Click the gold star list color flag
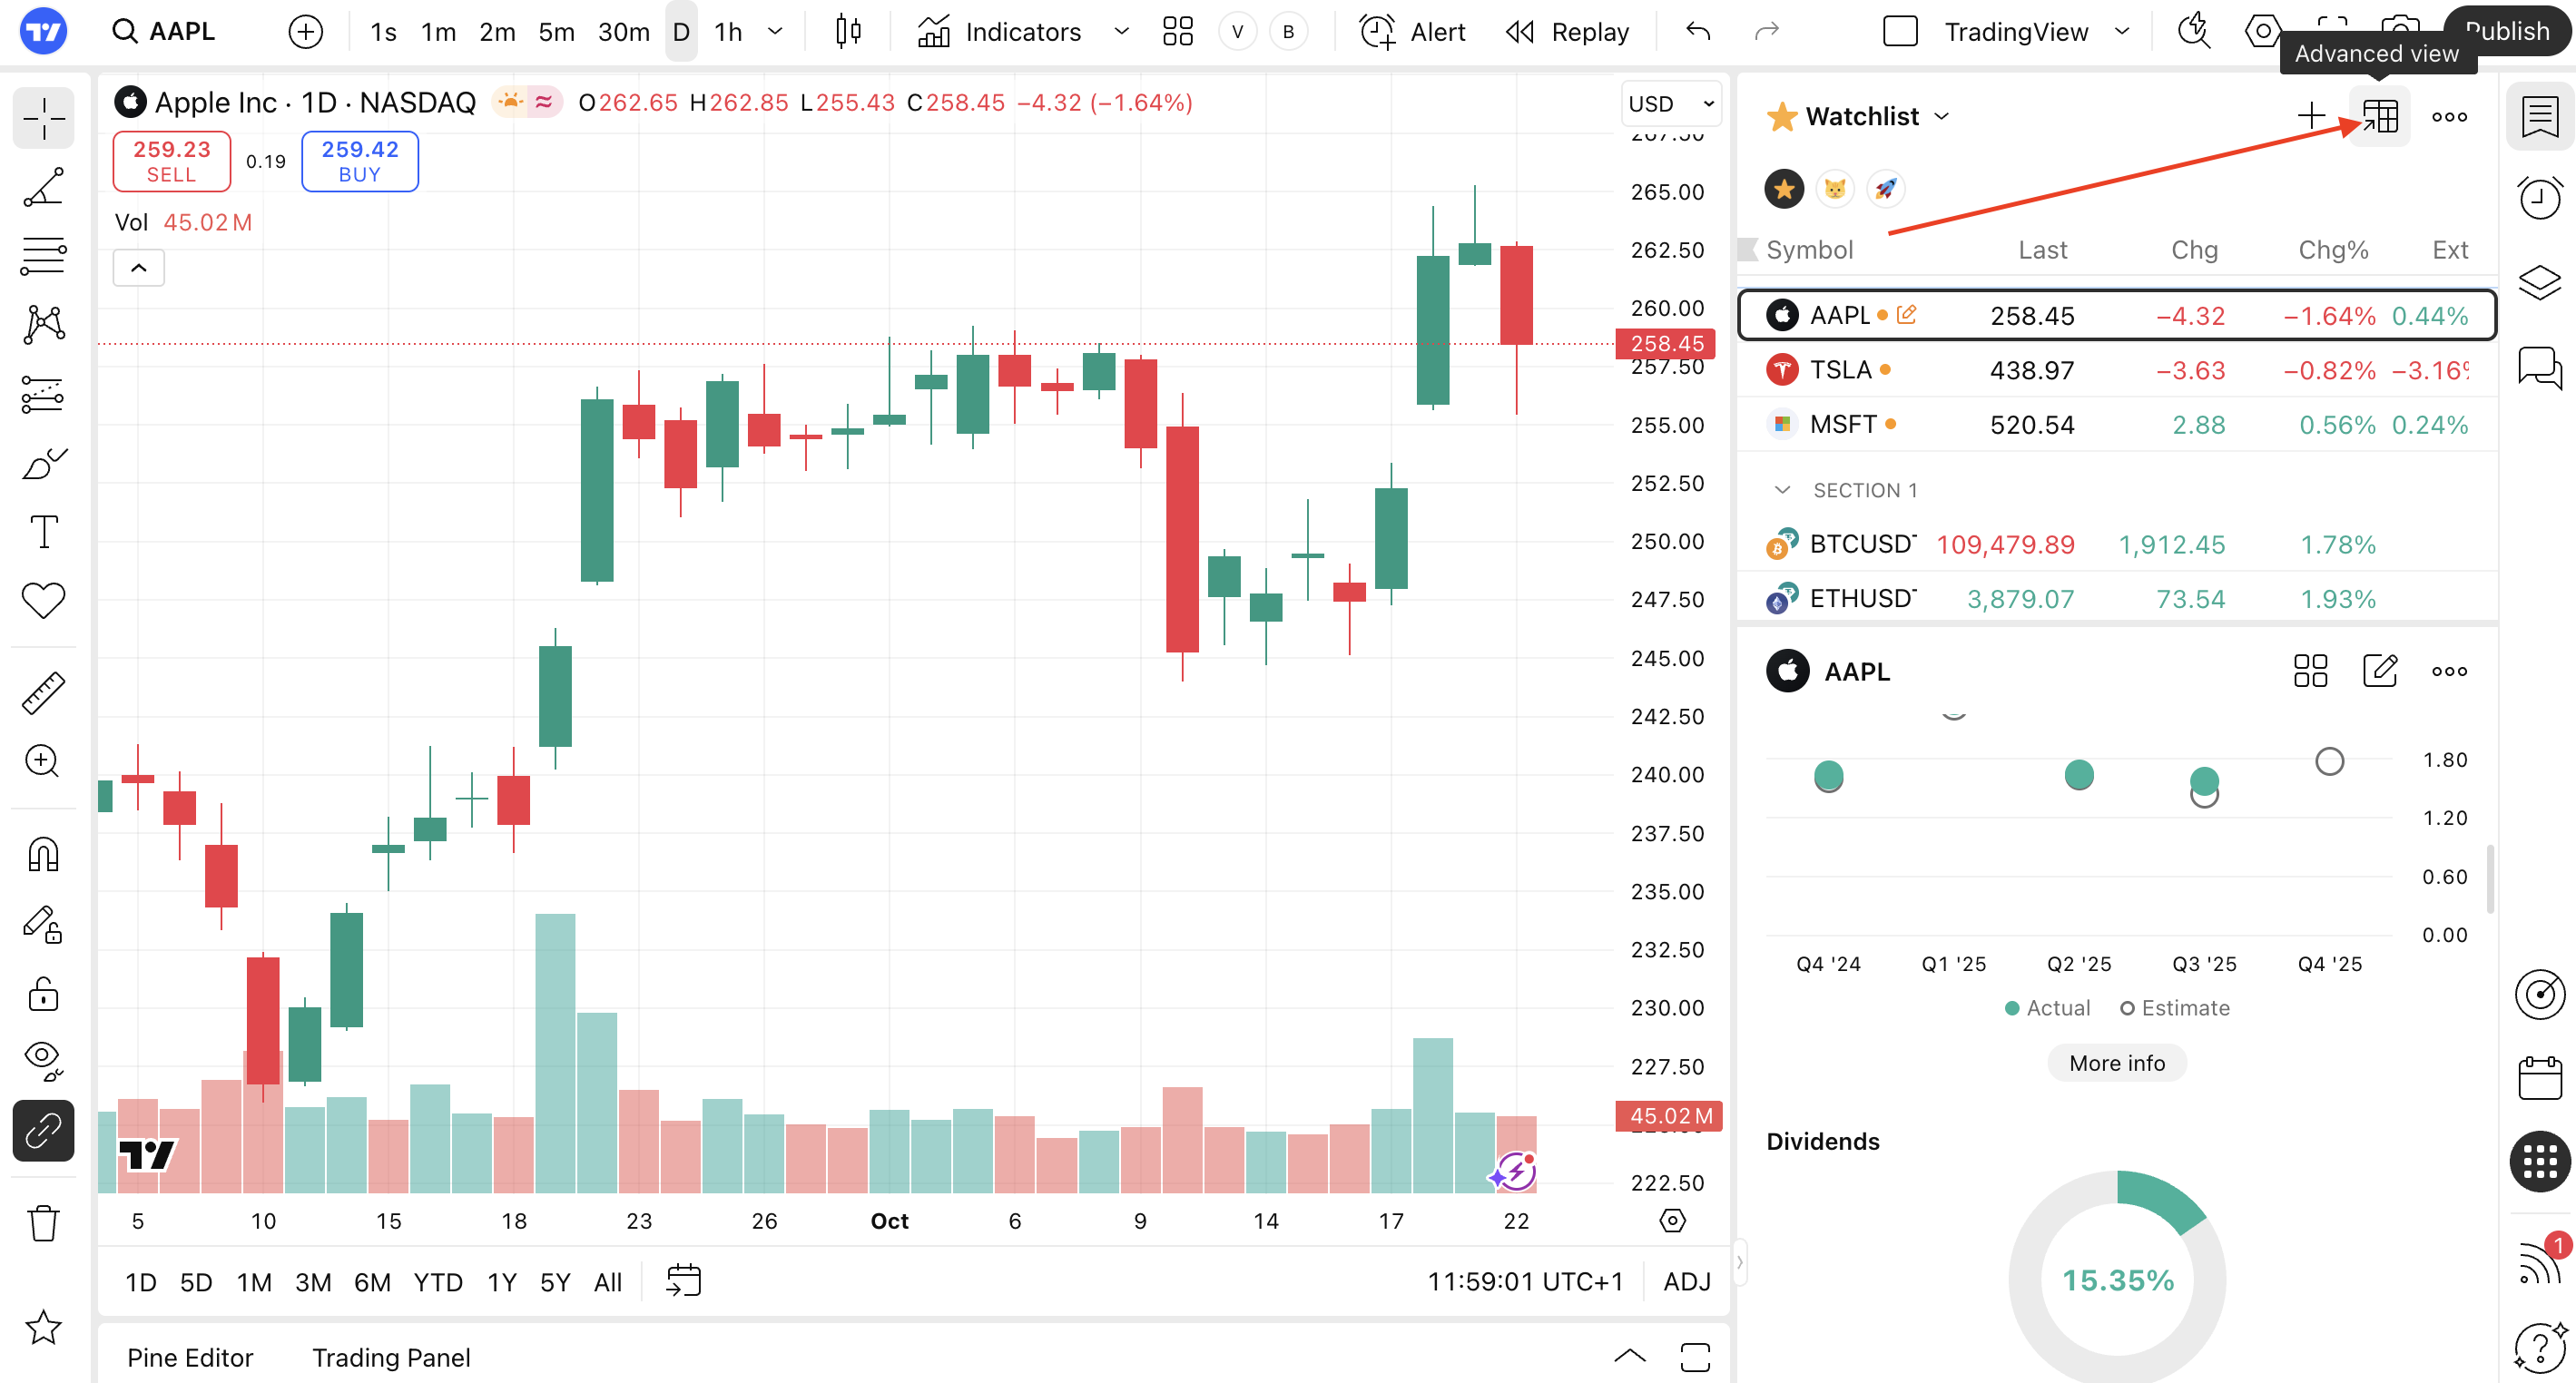This screenshot has height=1383, width=2576. (x=1784, y=189)
